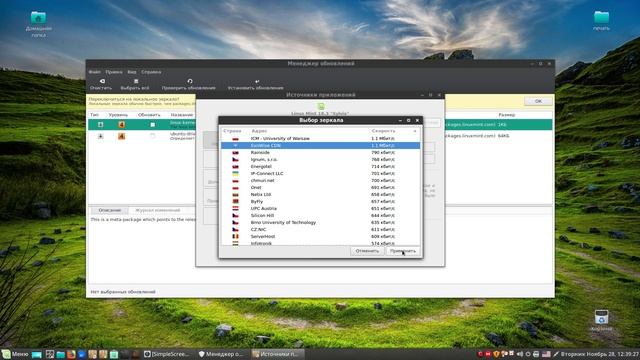Screen dimensions: 640x360
Task: Open the Домашняя папка desktop folder icon
Action: pyautogui.click(x=39, y=24)
